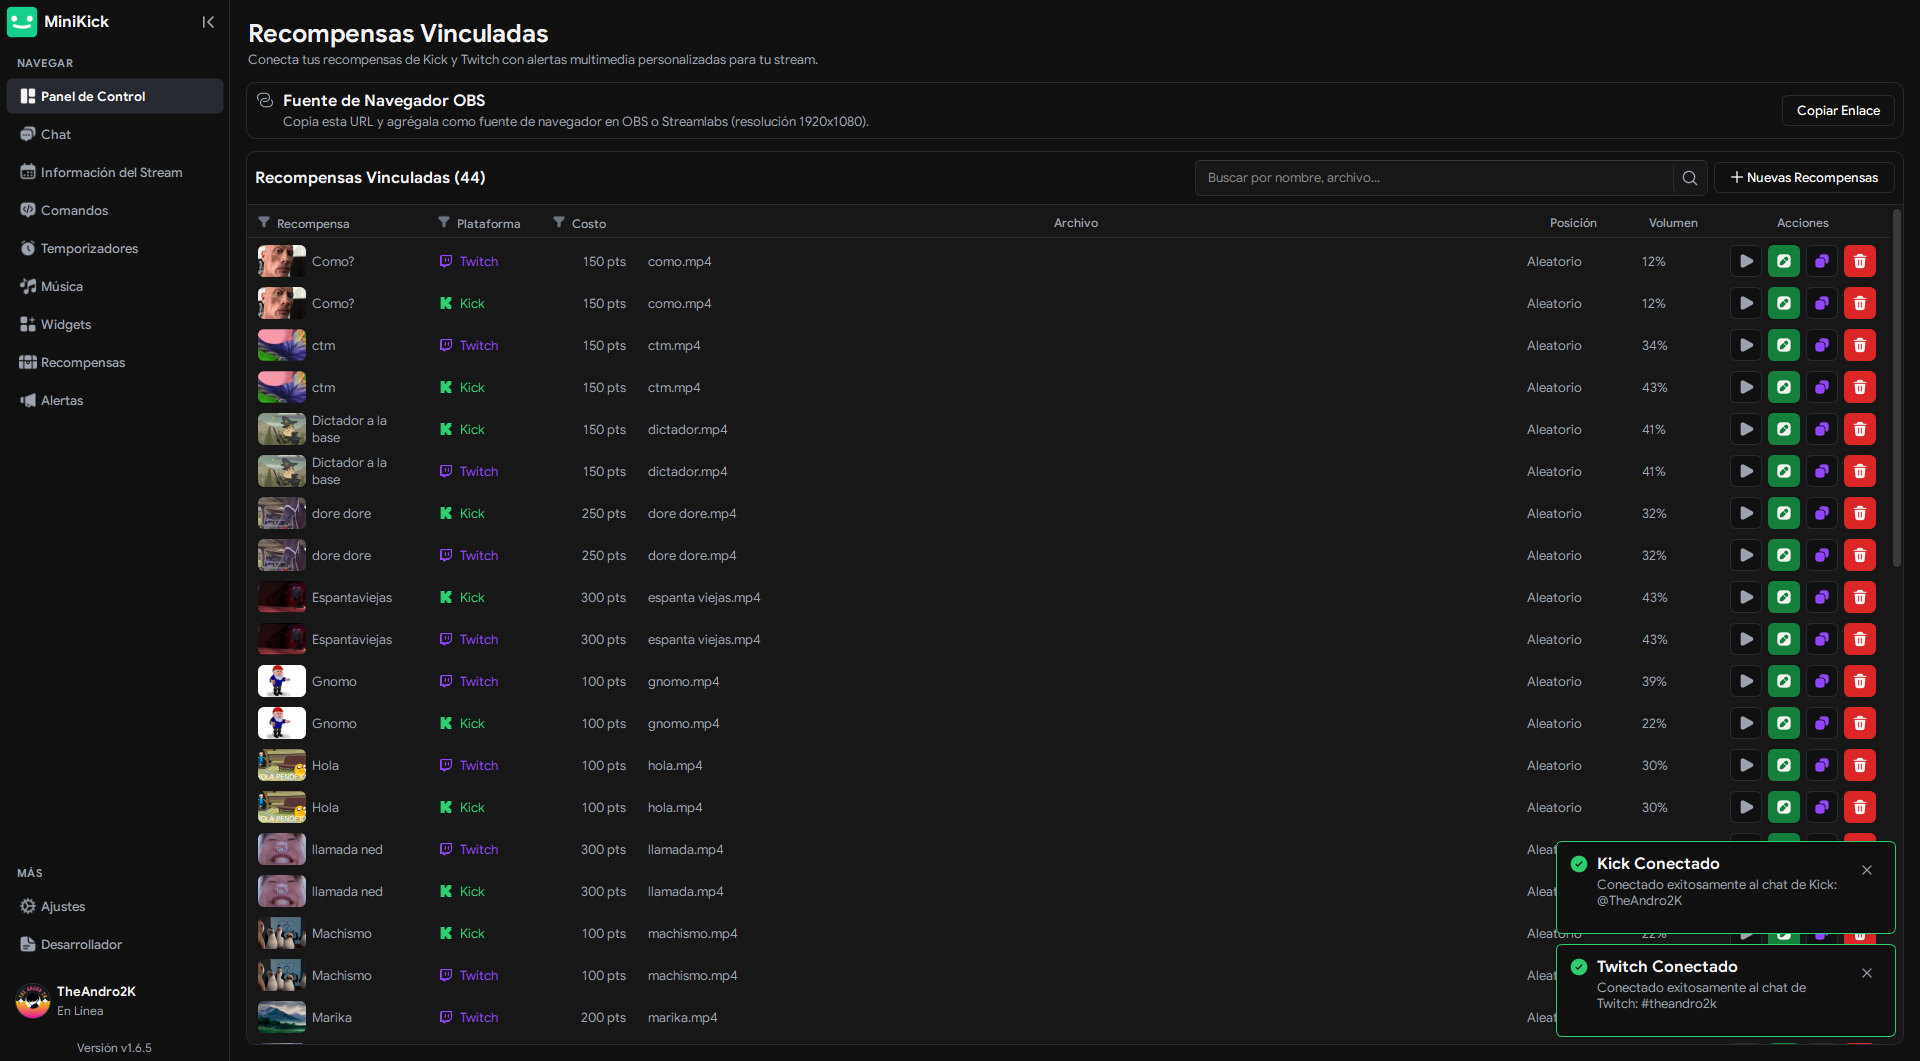Open the Chat section
Screen dimensions: 1920x1061
115,134
